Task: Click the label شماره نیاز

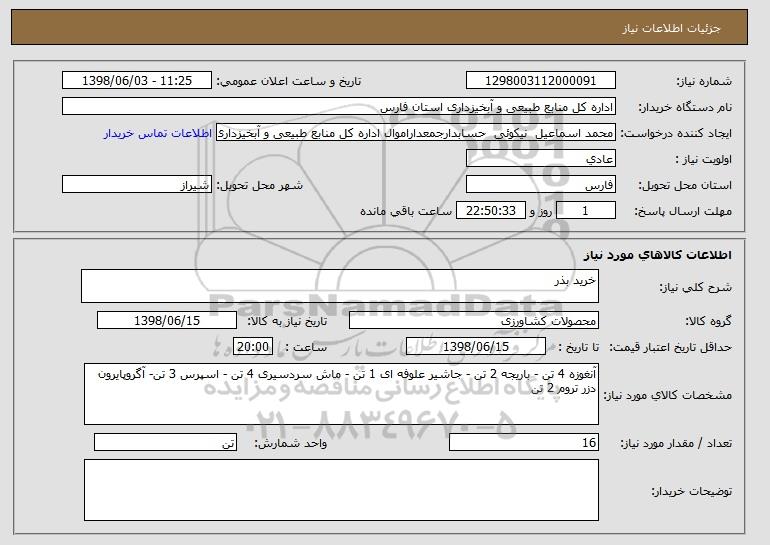Action: pyautogui.click(x=704, y=81)
